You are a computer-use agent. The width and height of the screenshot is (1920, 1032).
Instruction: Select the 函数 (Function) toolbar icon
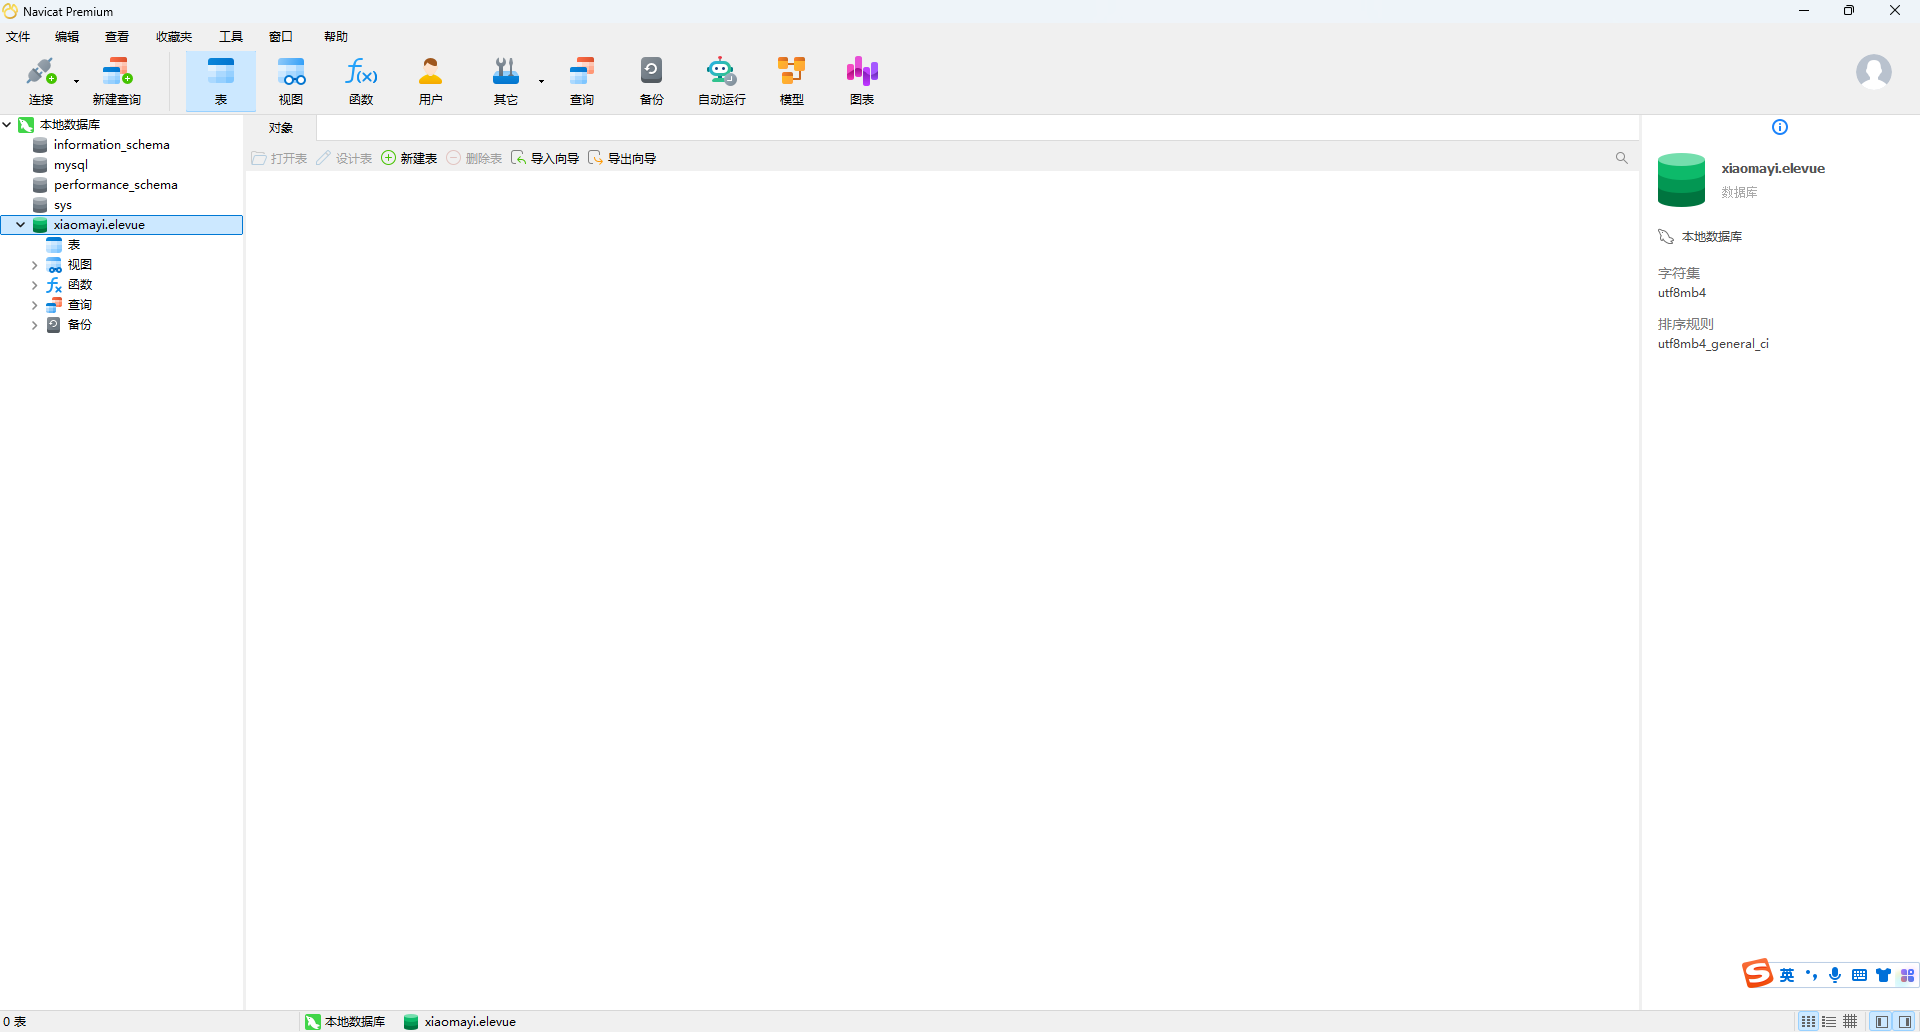point(361,81)
